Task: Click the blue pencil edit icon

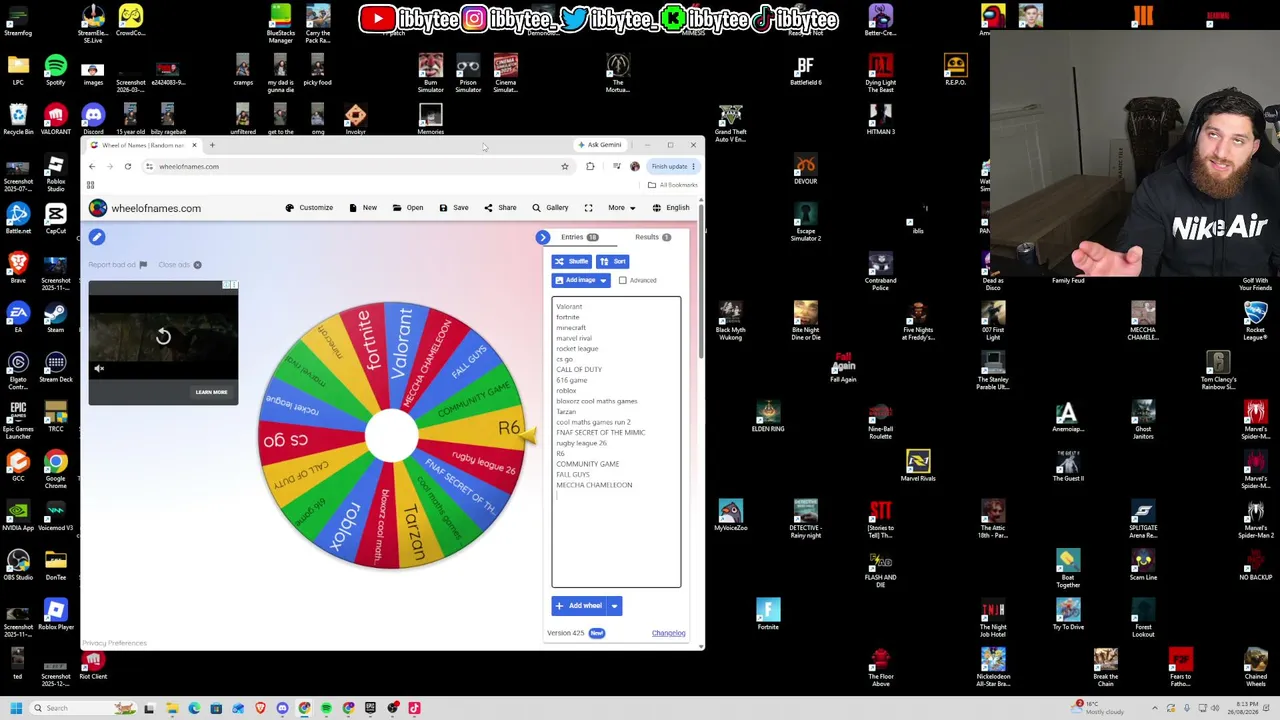Action: tap(97, 237)
